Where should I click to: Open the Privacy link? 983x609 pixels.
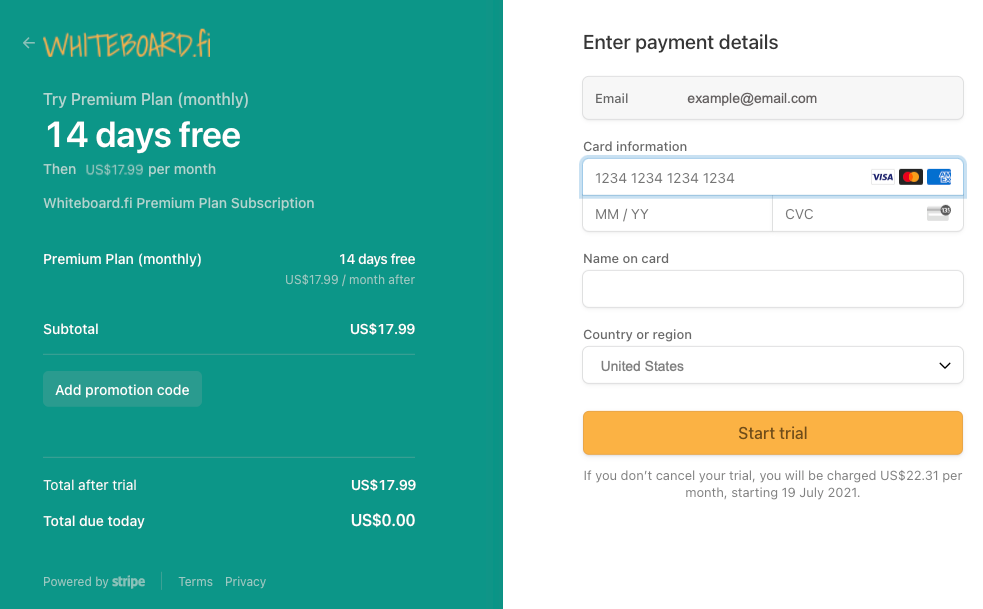[x=245, y=581]
